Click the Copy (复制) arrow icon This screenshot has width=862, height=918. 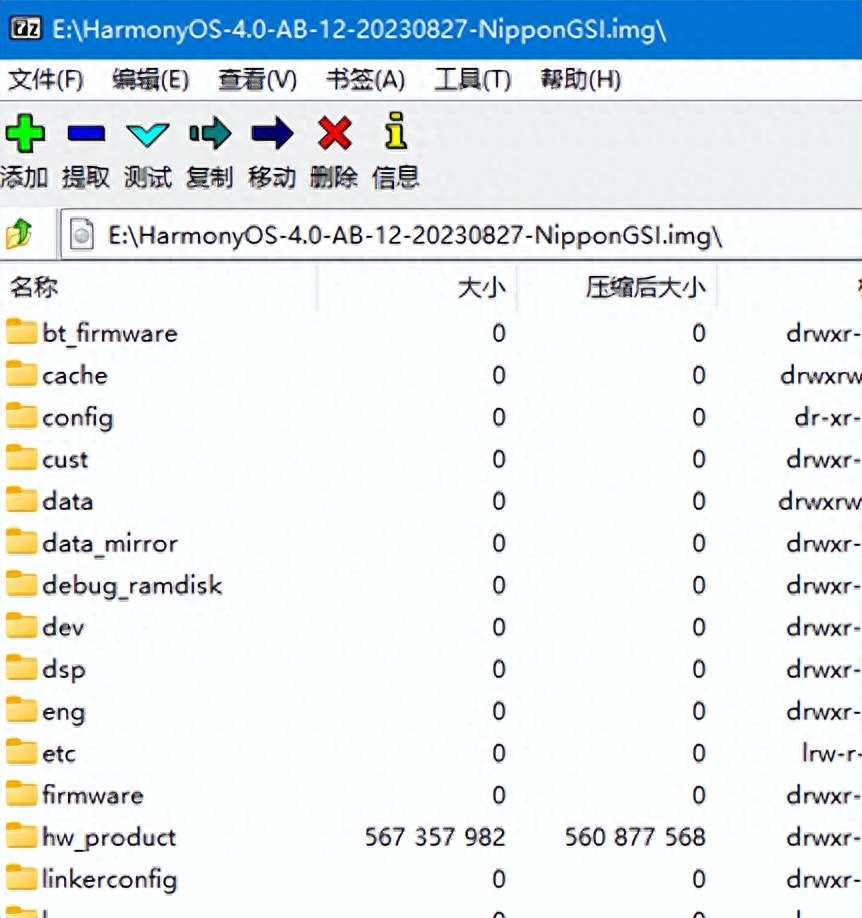210,133
